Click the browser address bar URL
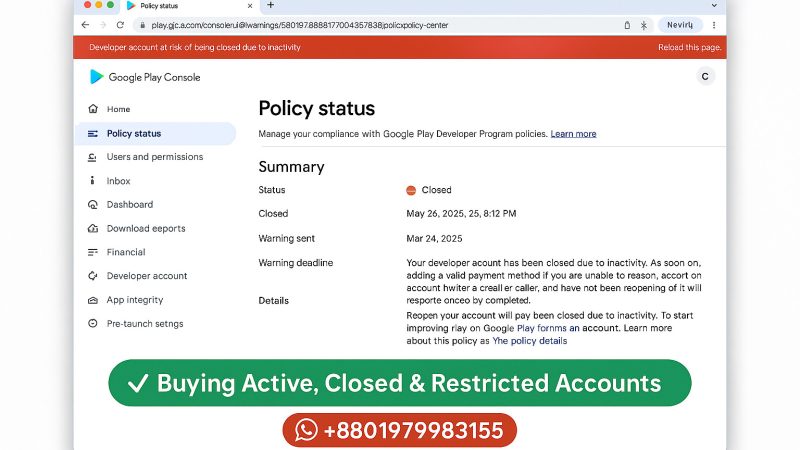 pos(299,25)
